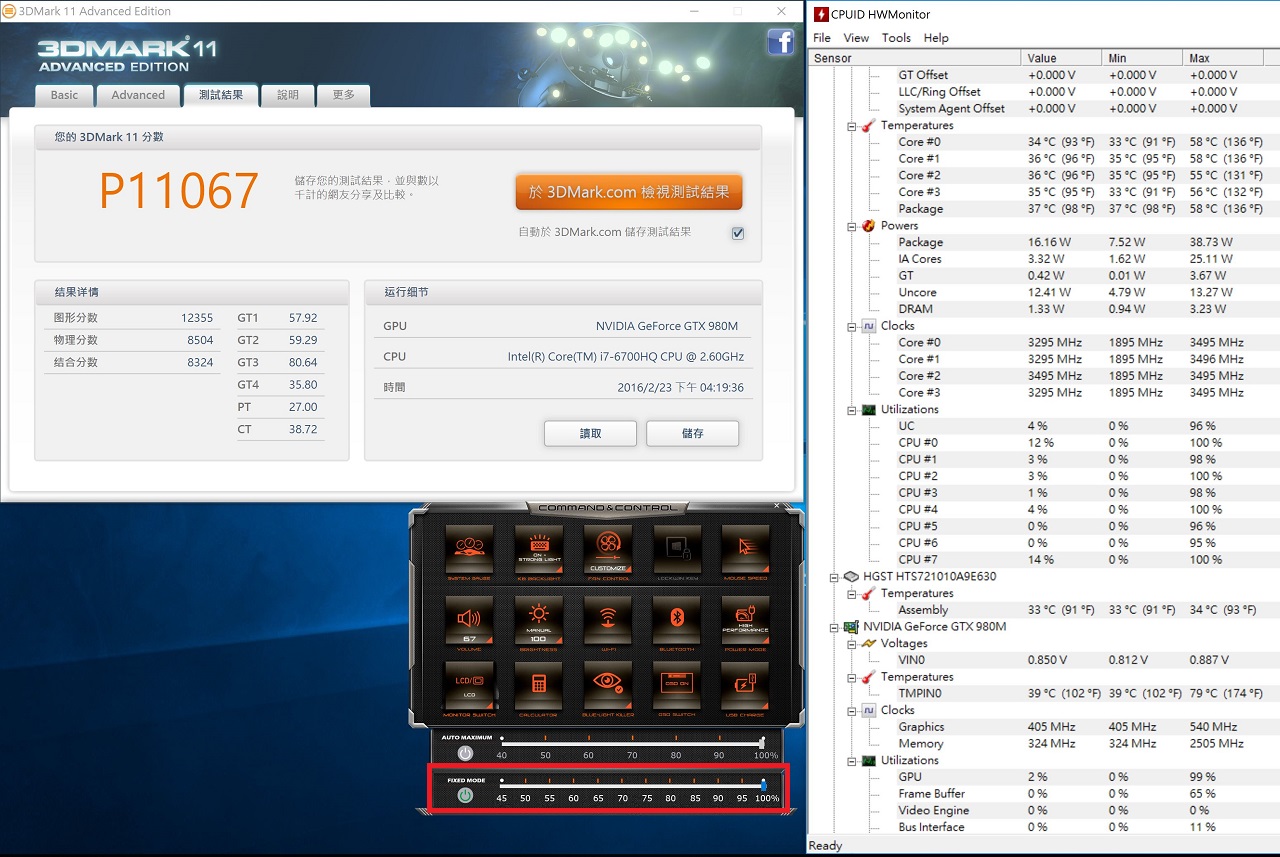Open the Tools menu in HWMonitor
Screen dimensions: 1280x857
tap(896, 38)
